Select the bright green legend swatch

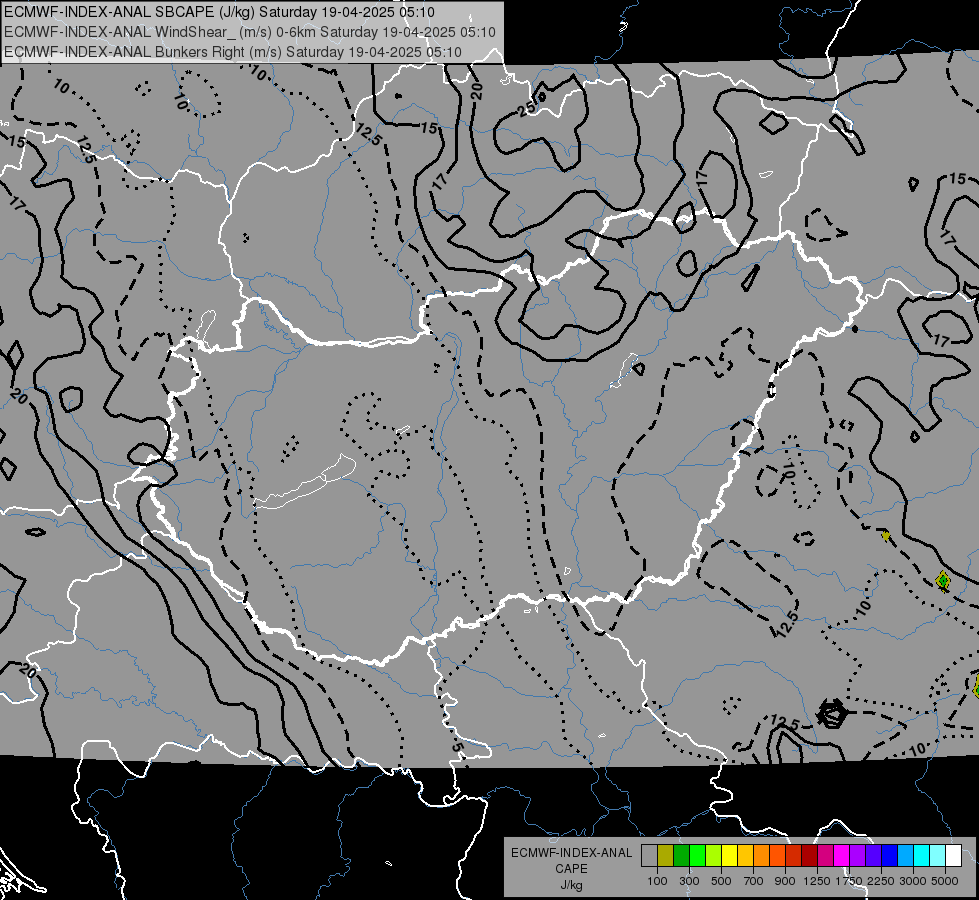(x=698, y=855)
